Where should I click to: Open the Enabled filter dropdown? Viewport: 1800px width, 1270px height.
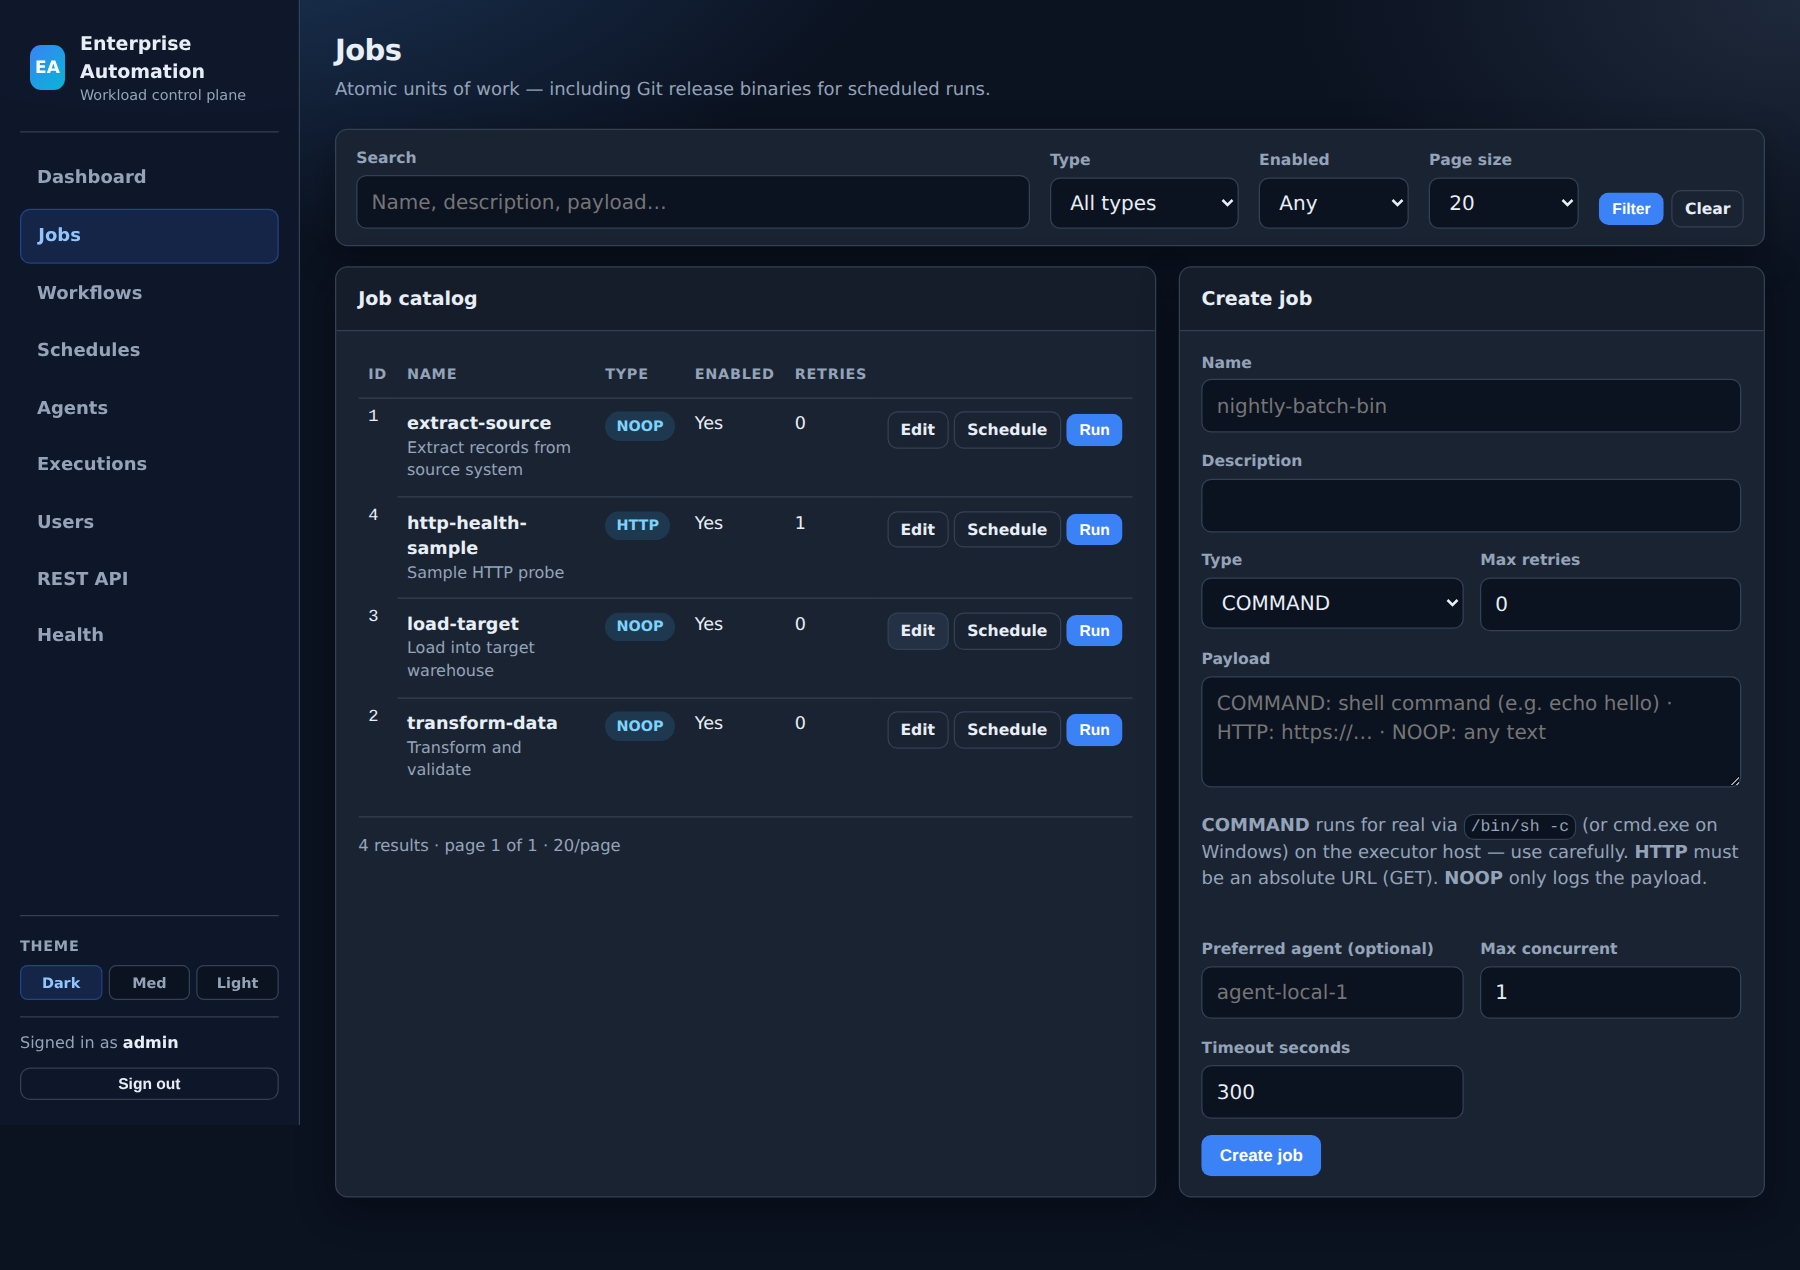pyautogui.click(x=1333, y=203)
